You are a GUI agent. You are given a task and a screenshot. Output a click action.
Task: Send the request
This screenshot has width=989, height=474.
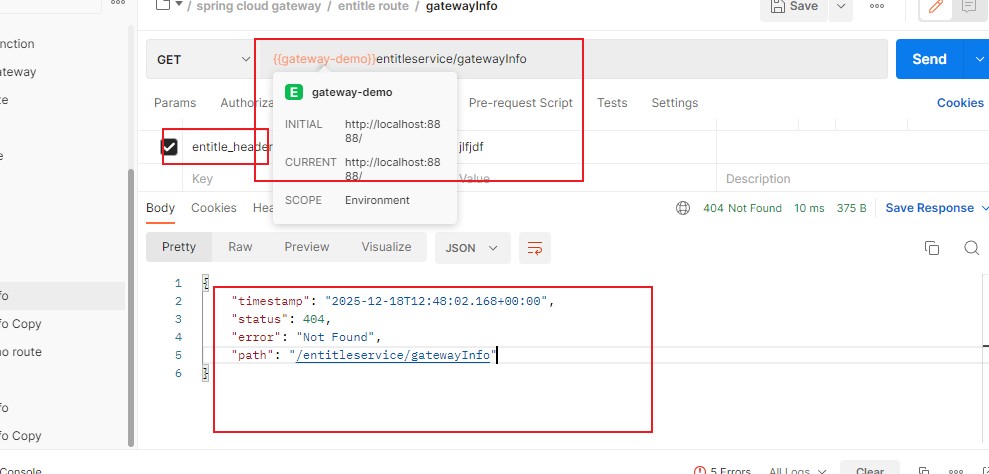point(929,59)
